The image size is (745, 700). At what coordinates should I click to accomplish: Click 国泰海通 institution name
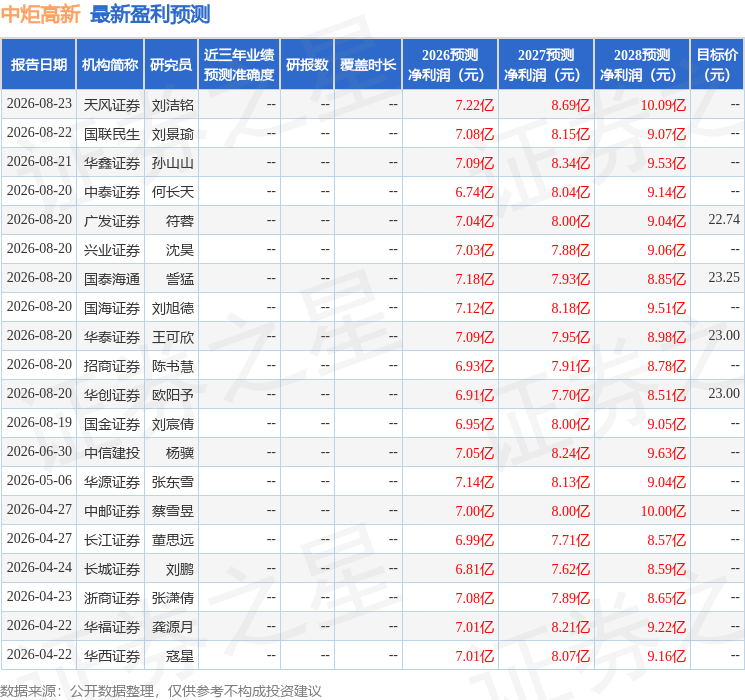(x=112, y=279)
